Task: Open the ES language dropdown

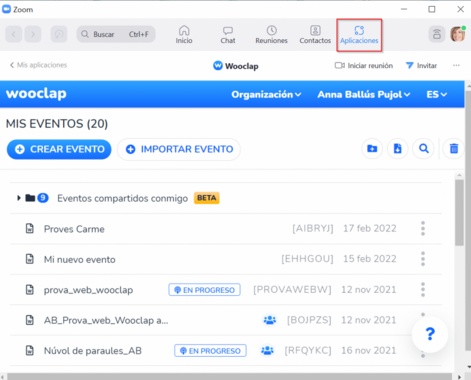Action: [x=436, y=95]
